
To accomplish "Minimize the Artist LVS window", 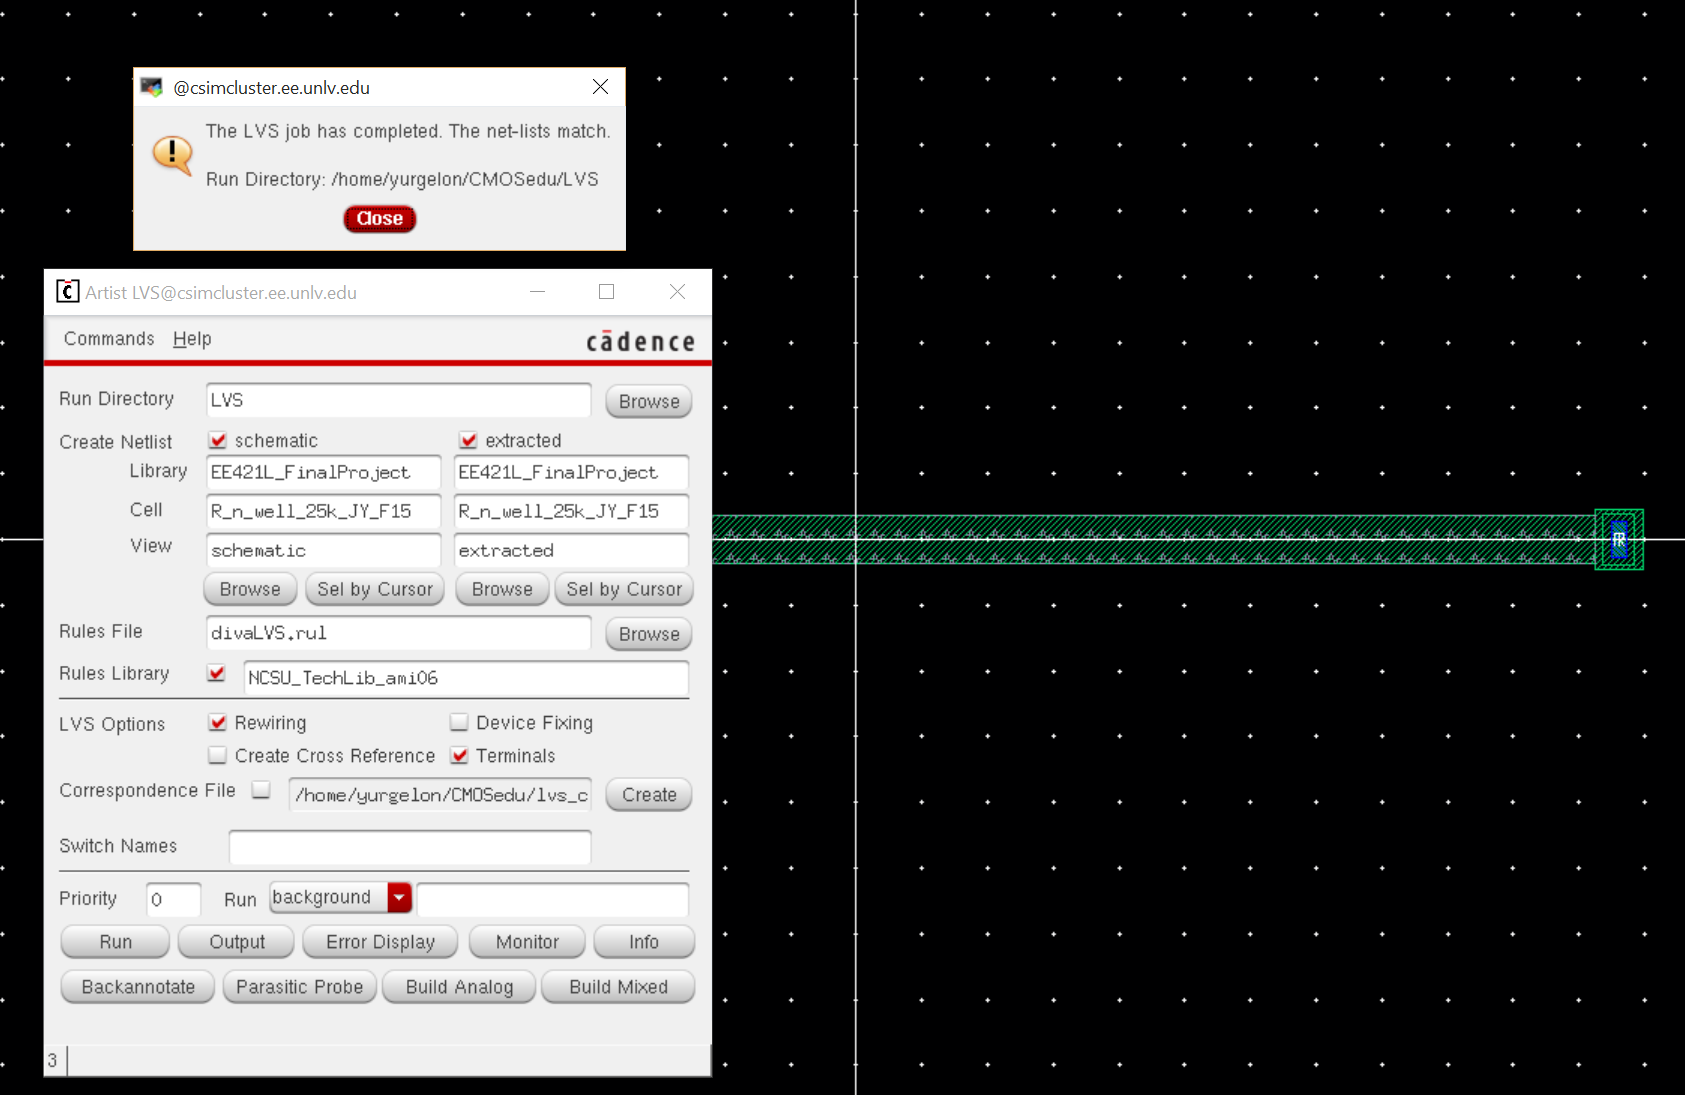I will [x=537, y=291].
